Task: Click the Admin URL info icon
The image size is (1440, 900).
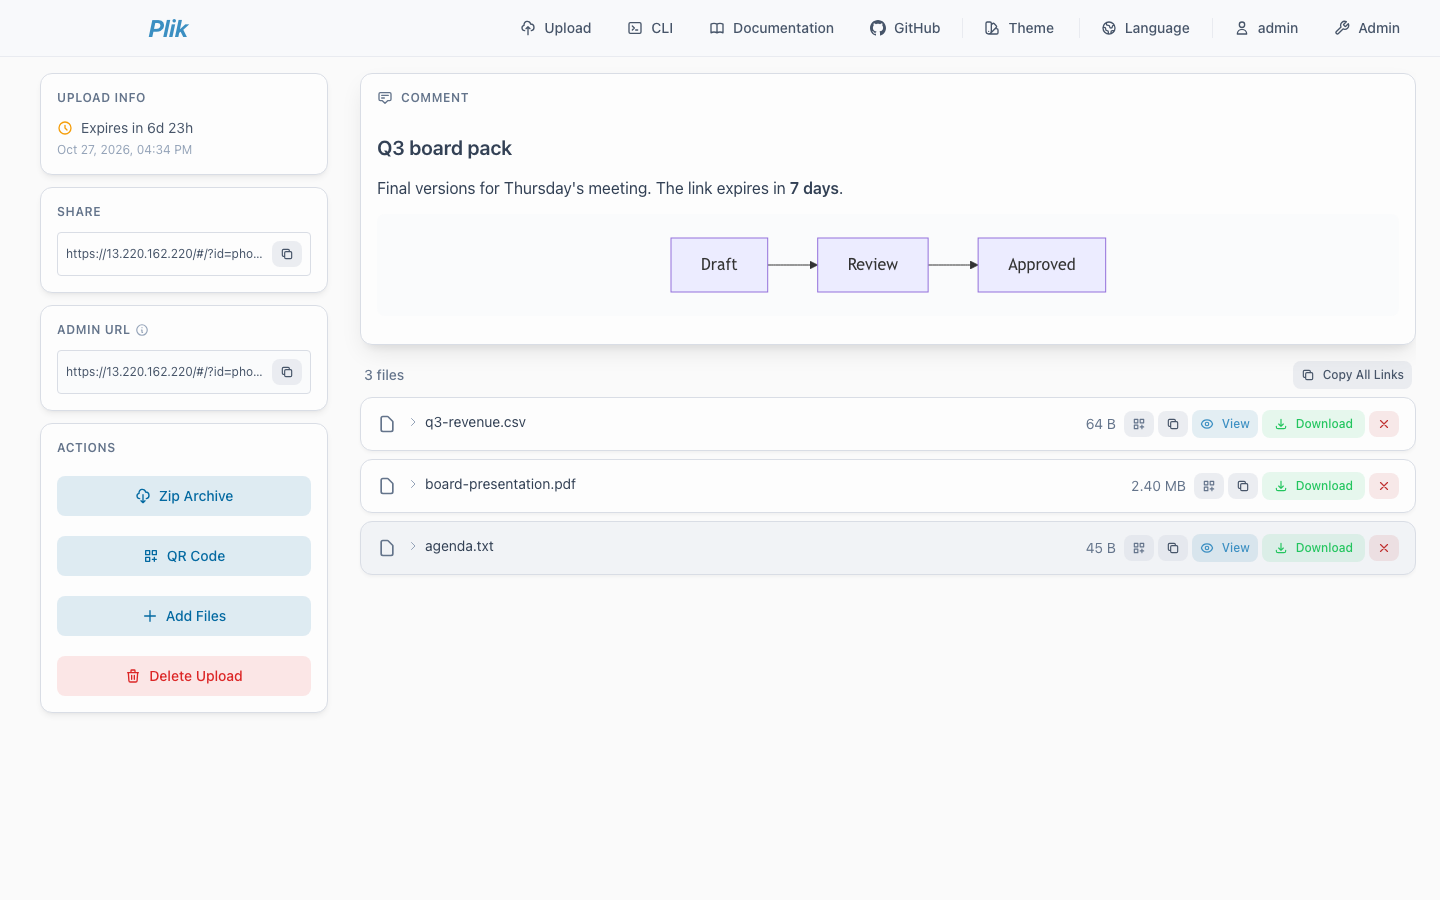Action: point(142,330)
